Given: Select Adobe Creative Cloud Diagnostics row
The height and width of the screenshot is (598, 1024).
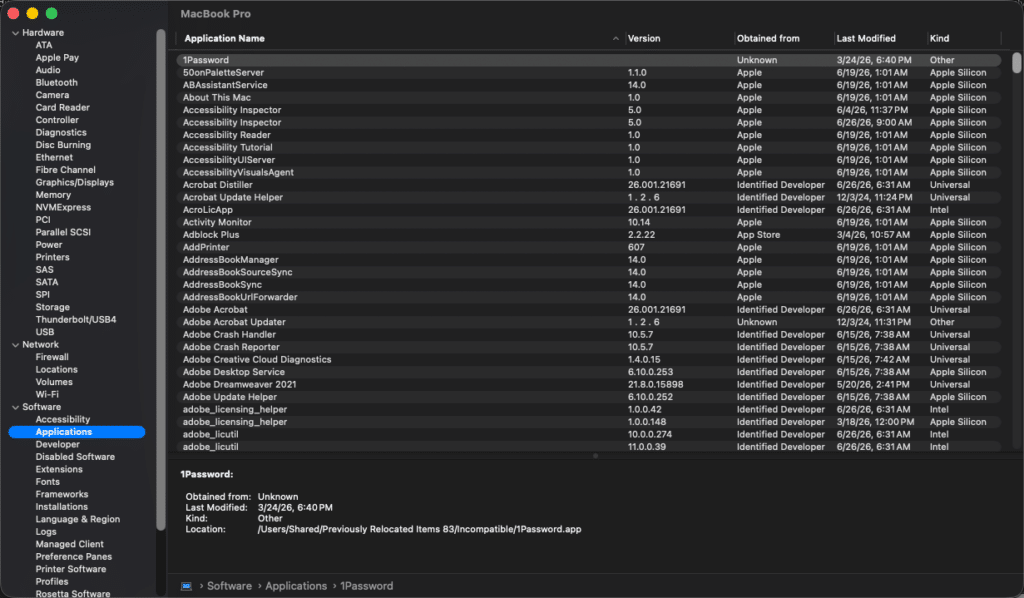Looking at the screenshot, I should click(x=588, y=360).
